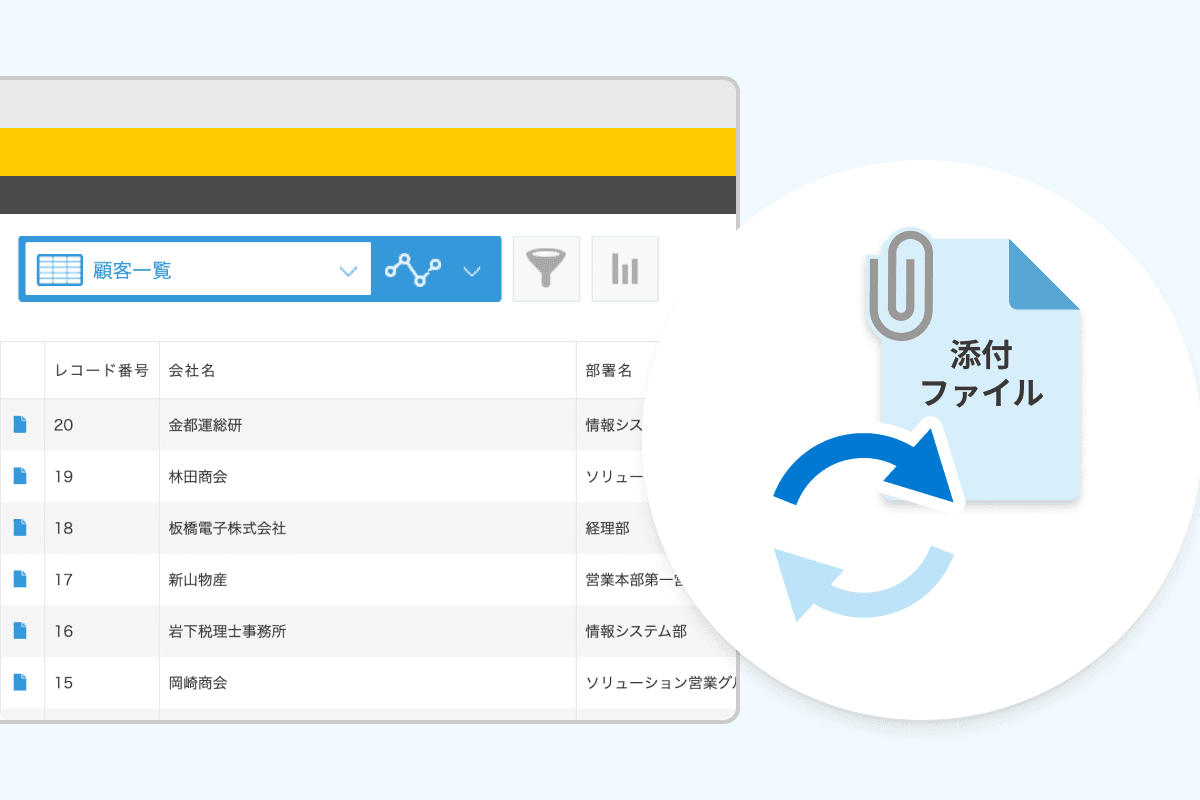1200x800 pixels.
Task: Open the aggregate chart icon
Action: pyautogui.click(x=624, y=268)
